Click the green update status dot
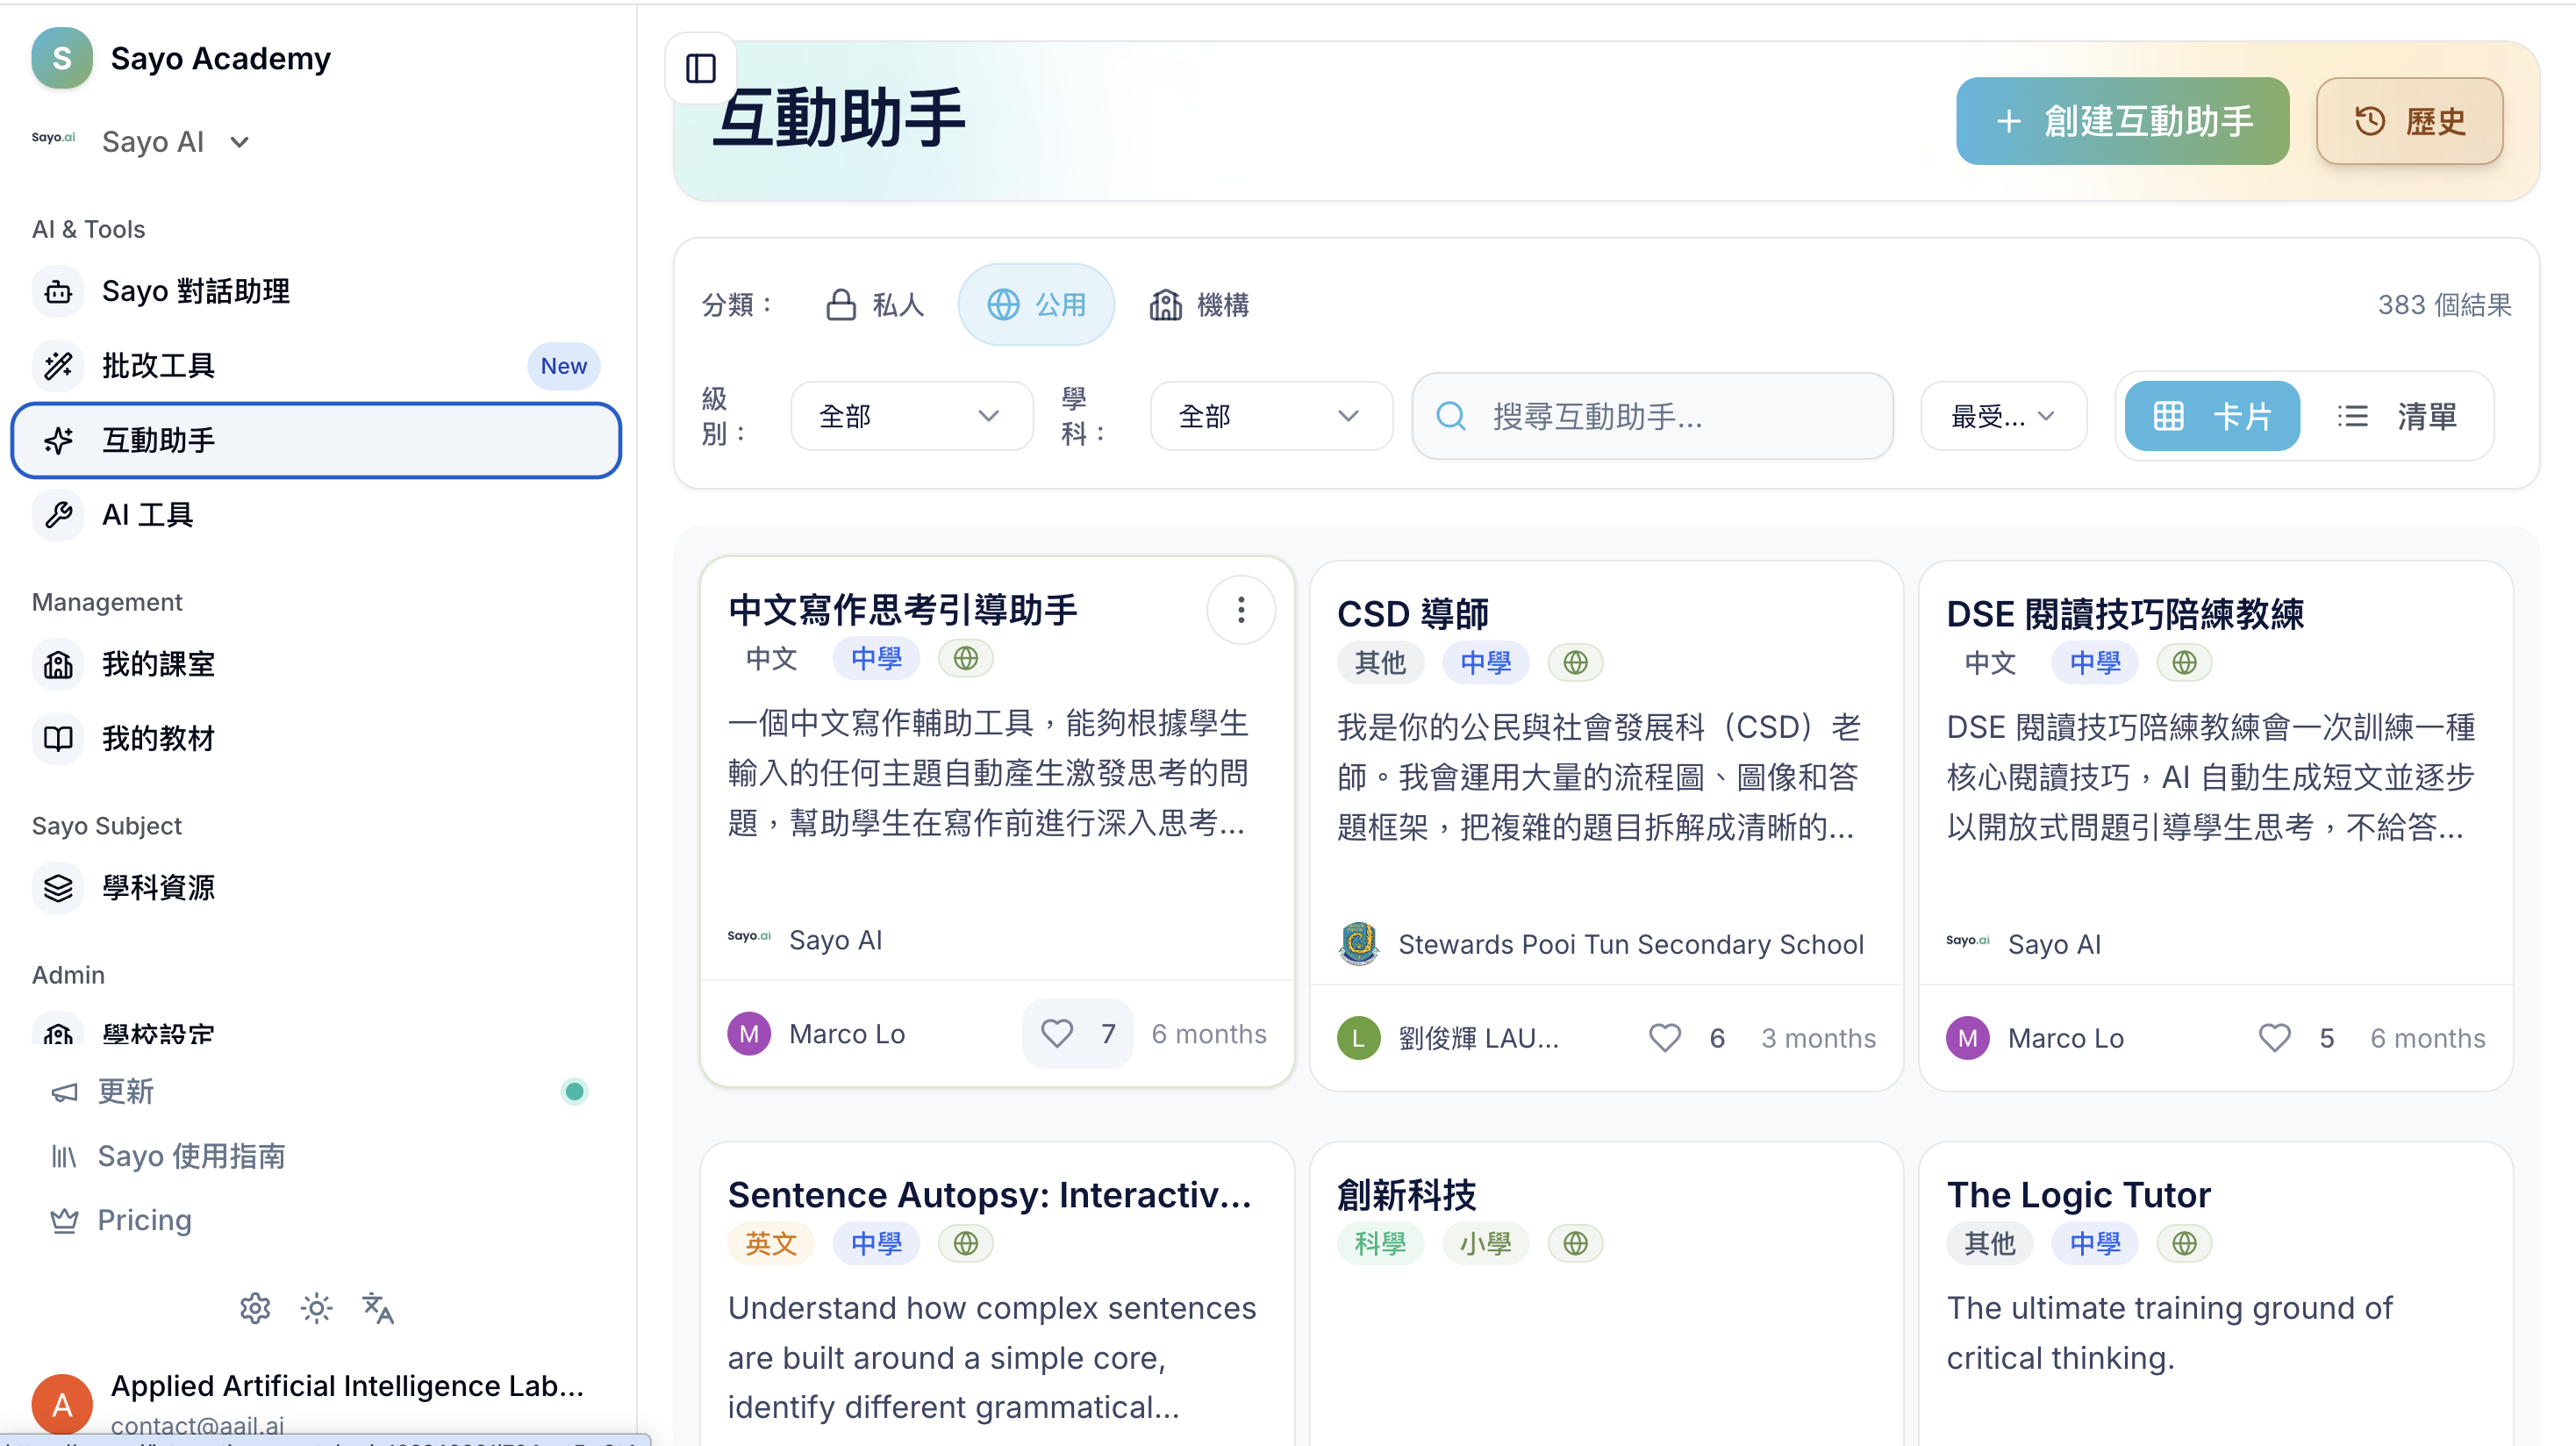 574,1091
